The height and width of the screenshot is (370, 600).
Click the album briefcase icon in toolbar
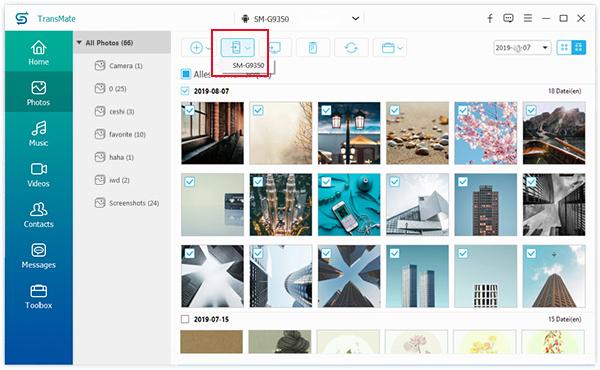click(388, 48)
